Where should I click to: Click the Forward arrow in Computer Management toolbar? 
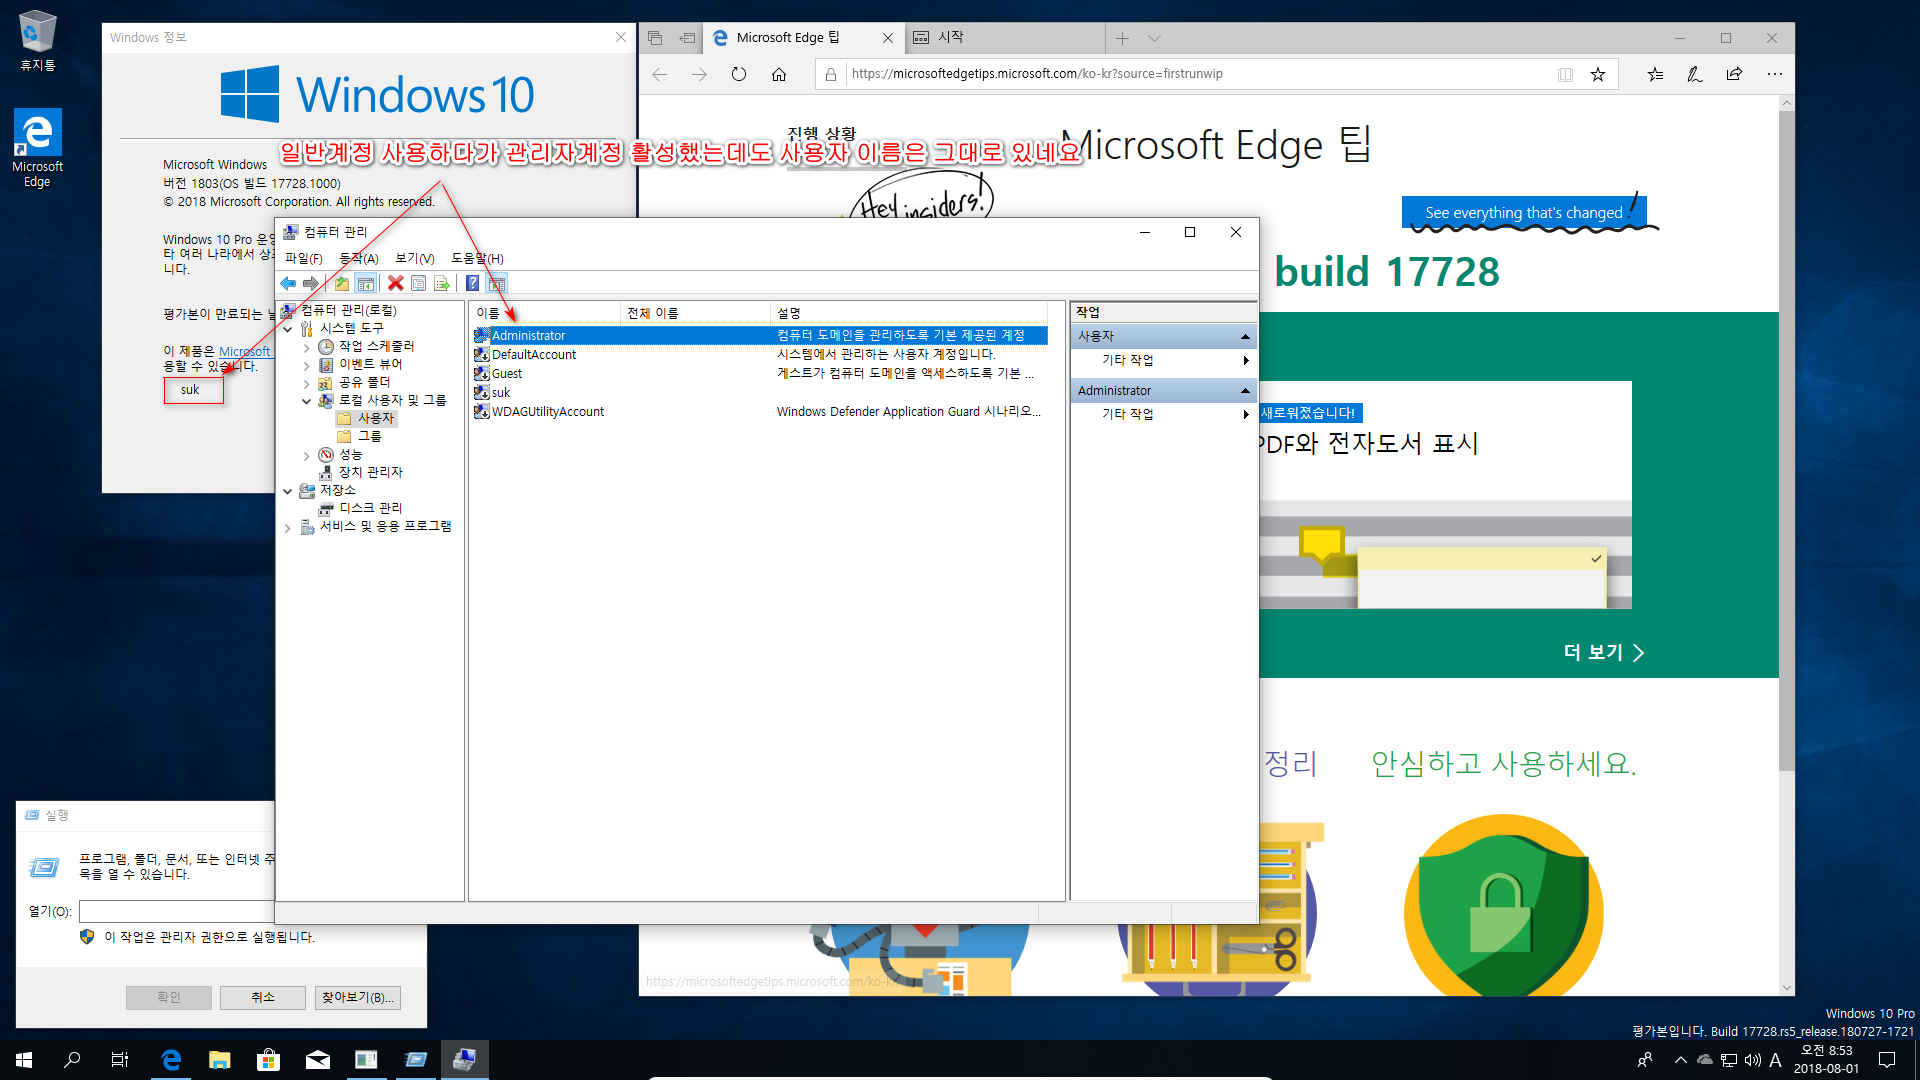[x=311, y=284]
